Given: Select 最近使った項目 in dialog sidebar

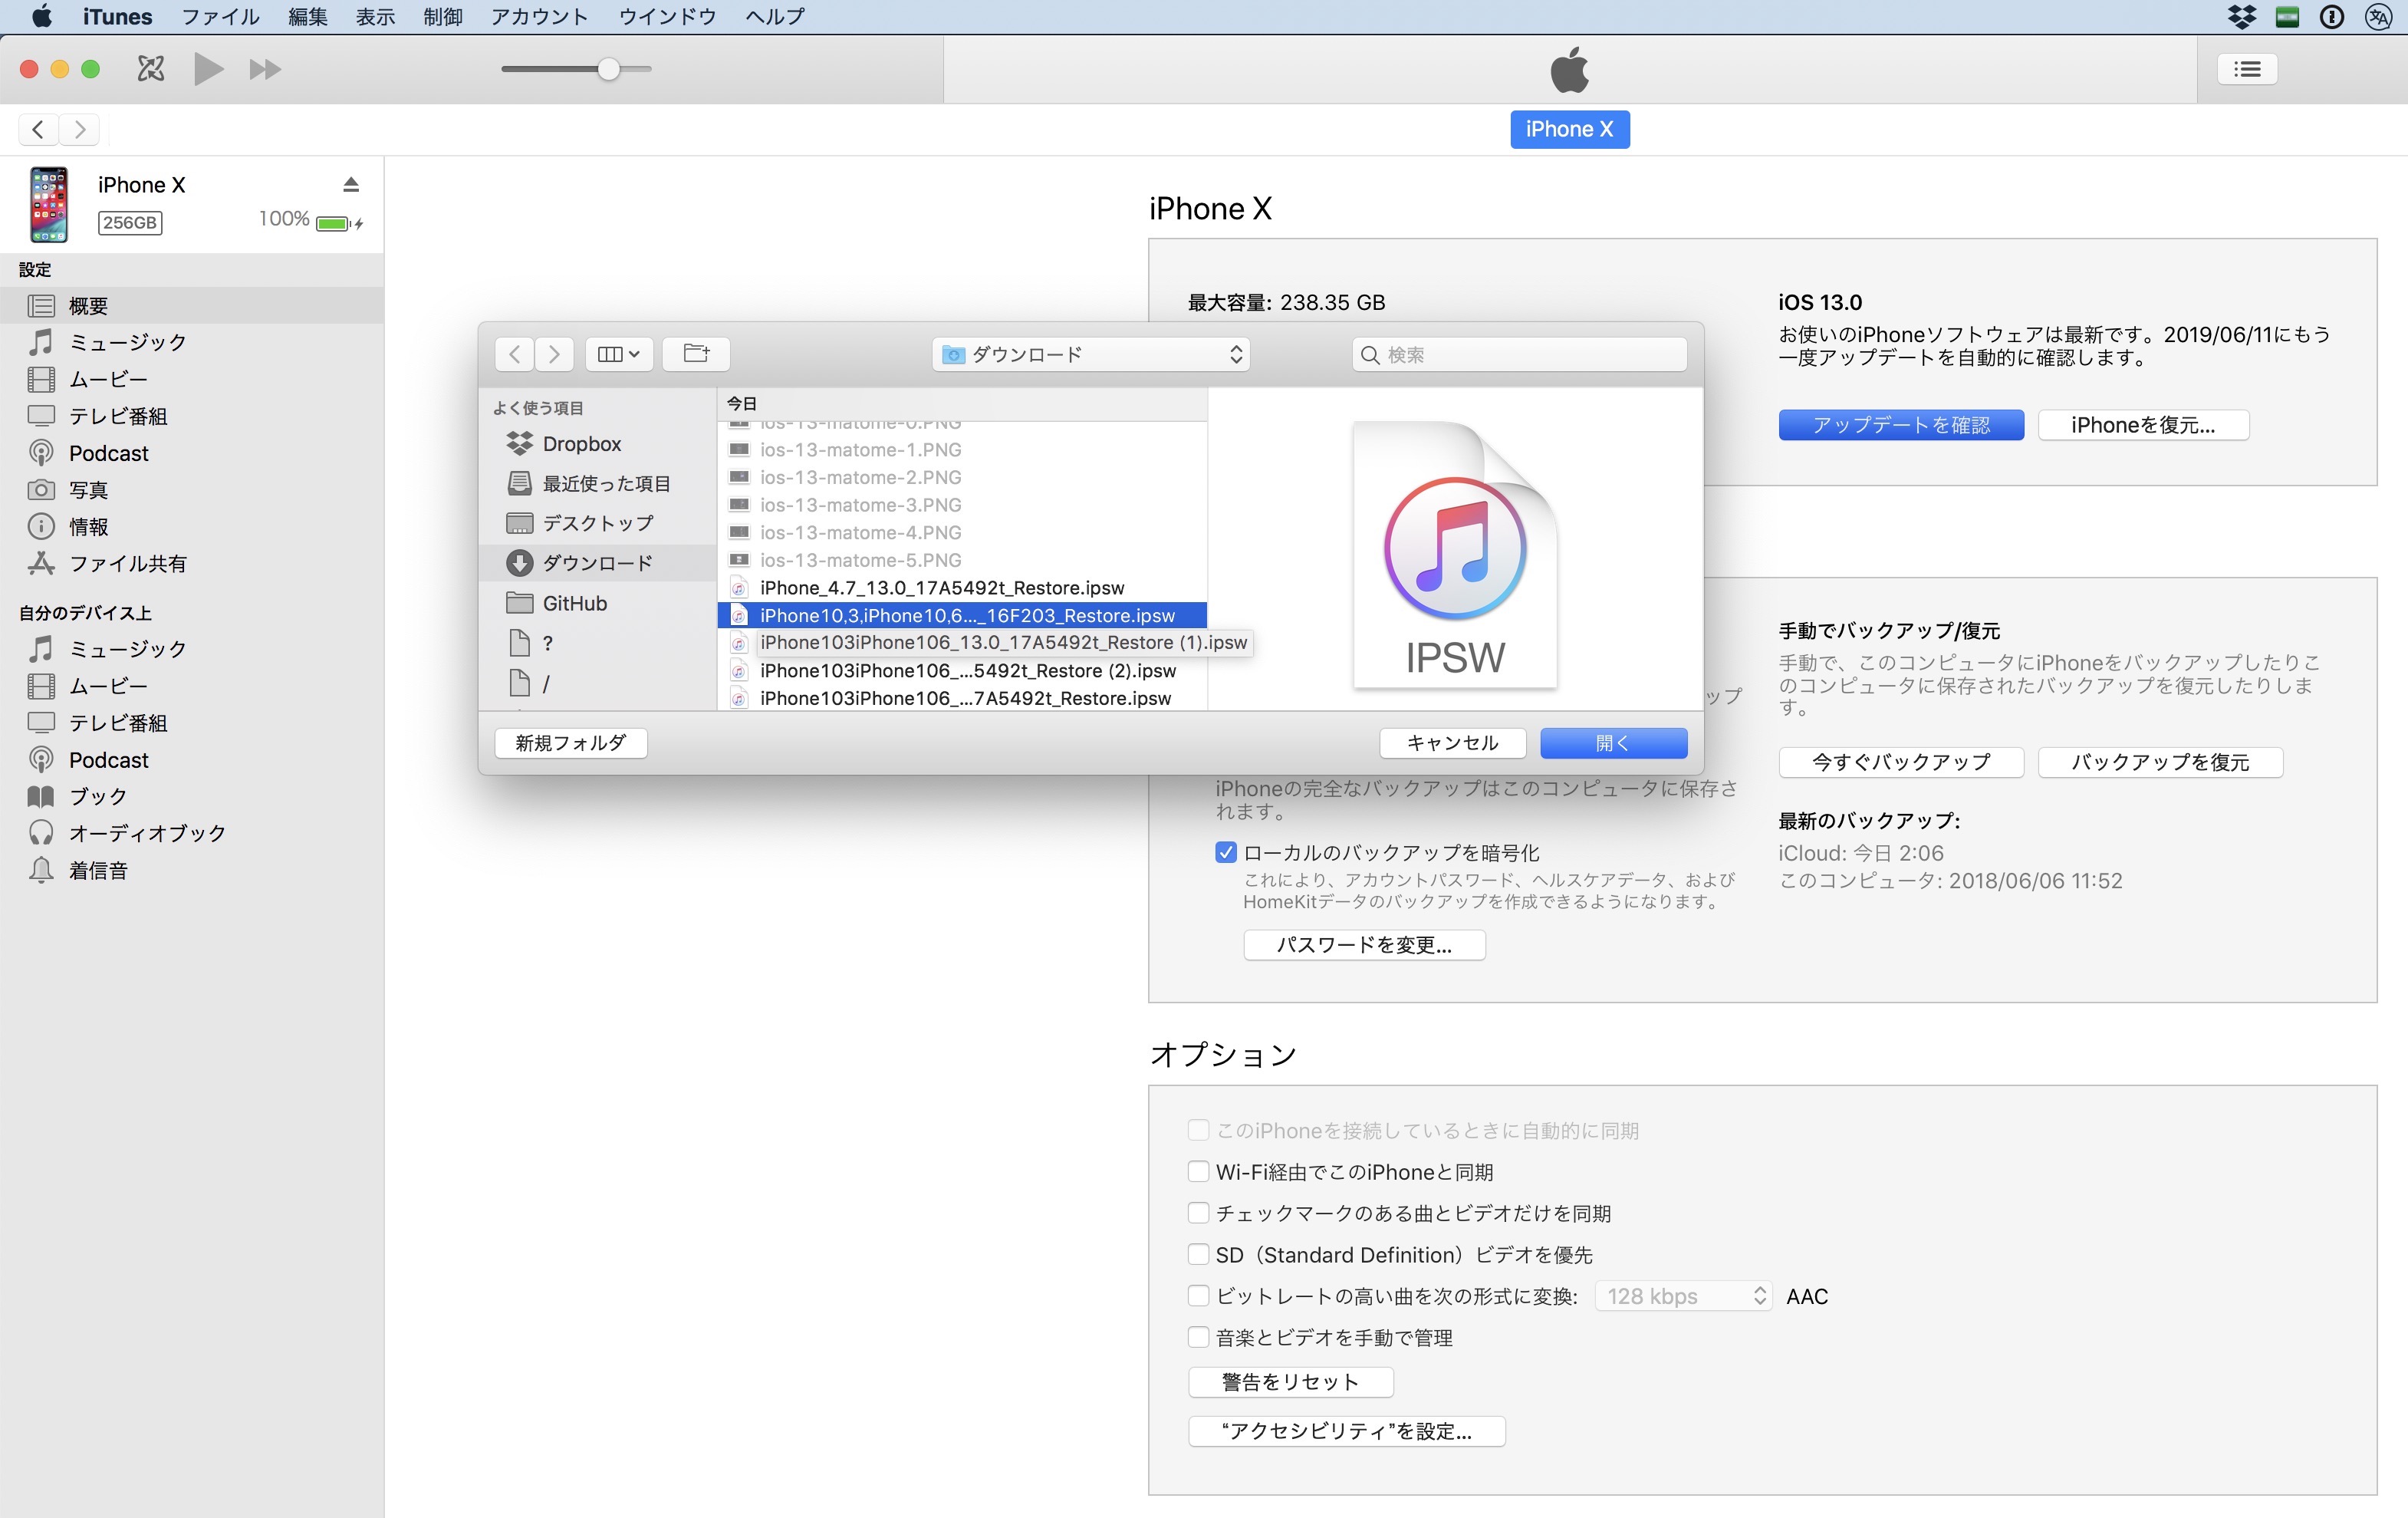Looking at the screenshot, I should click(x=598, y=483).
